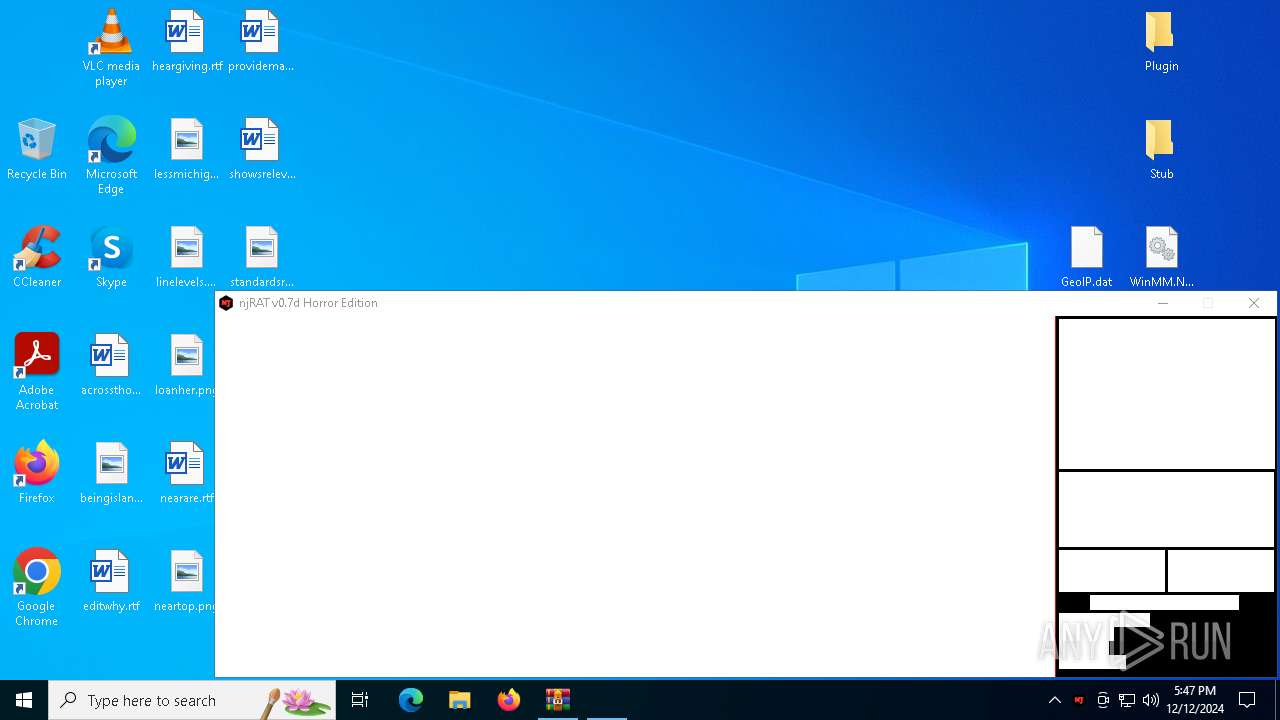The image size is (1280, 720).
Task: Minimize the njRAT window
Action: [x=1162, y=303]
